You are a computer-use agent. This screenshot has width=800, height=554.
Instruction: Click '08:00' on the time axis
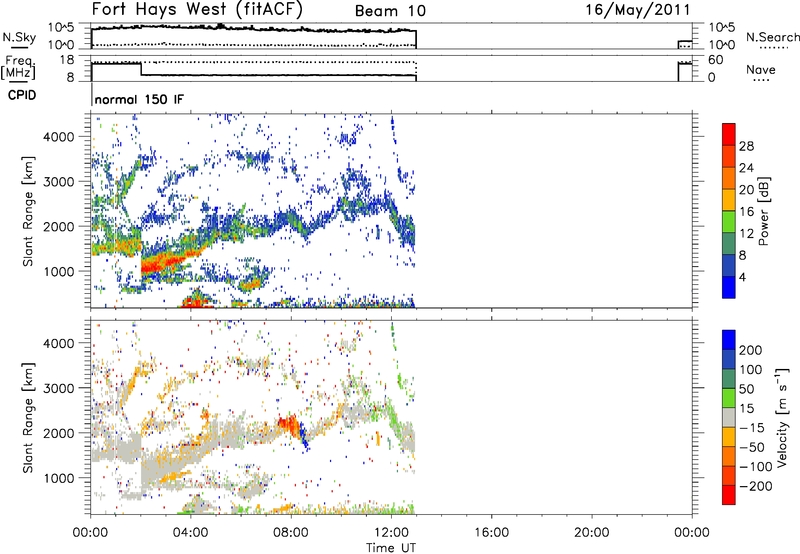pyautogui.click(x=291, y=533)
